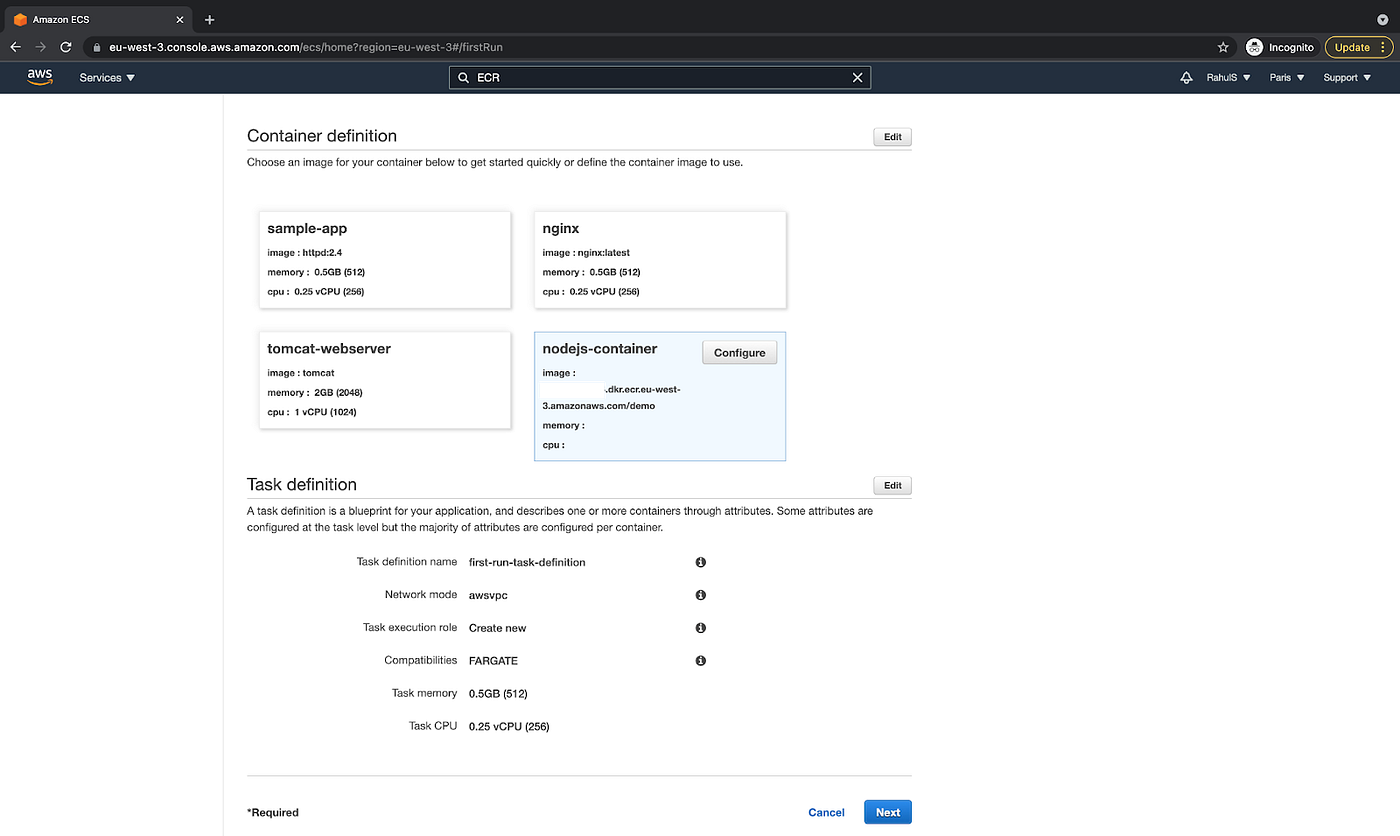Click the lock icon in address bar

click(x=97, y=47)
